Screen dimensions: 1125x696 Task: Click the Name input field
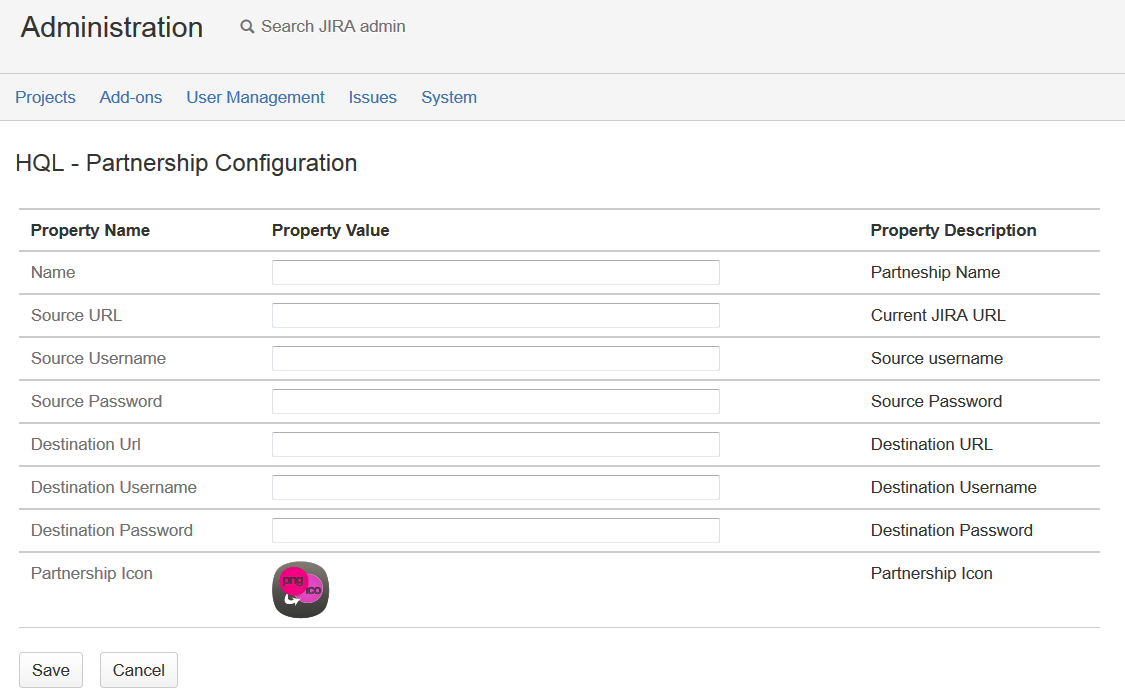(495, 272)
